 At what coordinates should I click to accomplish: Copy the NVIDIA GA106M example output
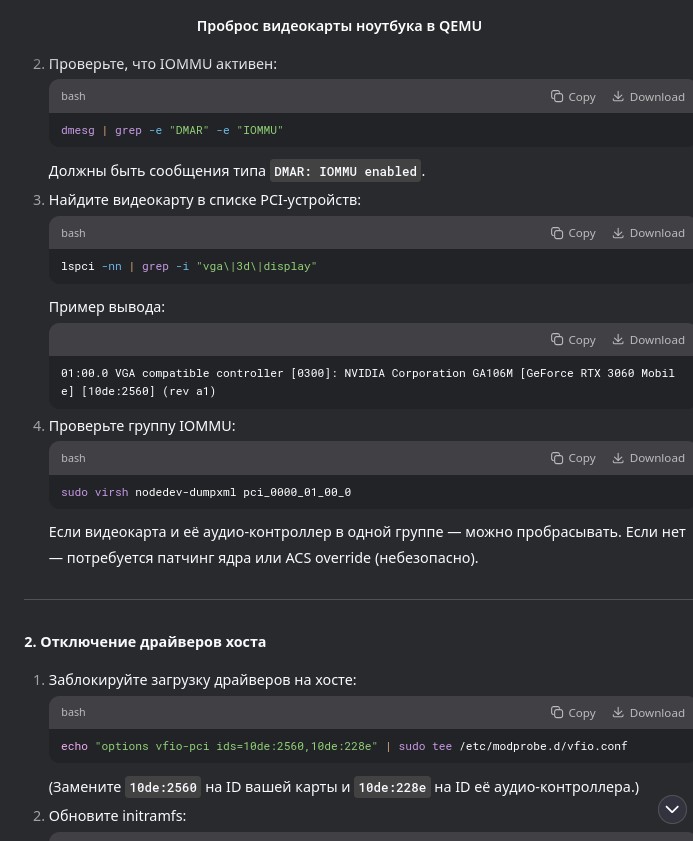(x=573, y=340)
